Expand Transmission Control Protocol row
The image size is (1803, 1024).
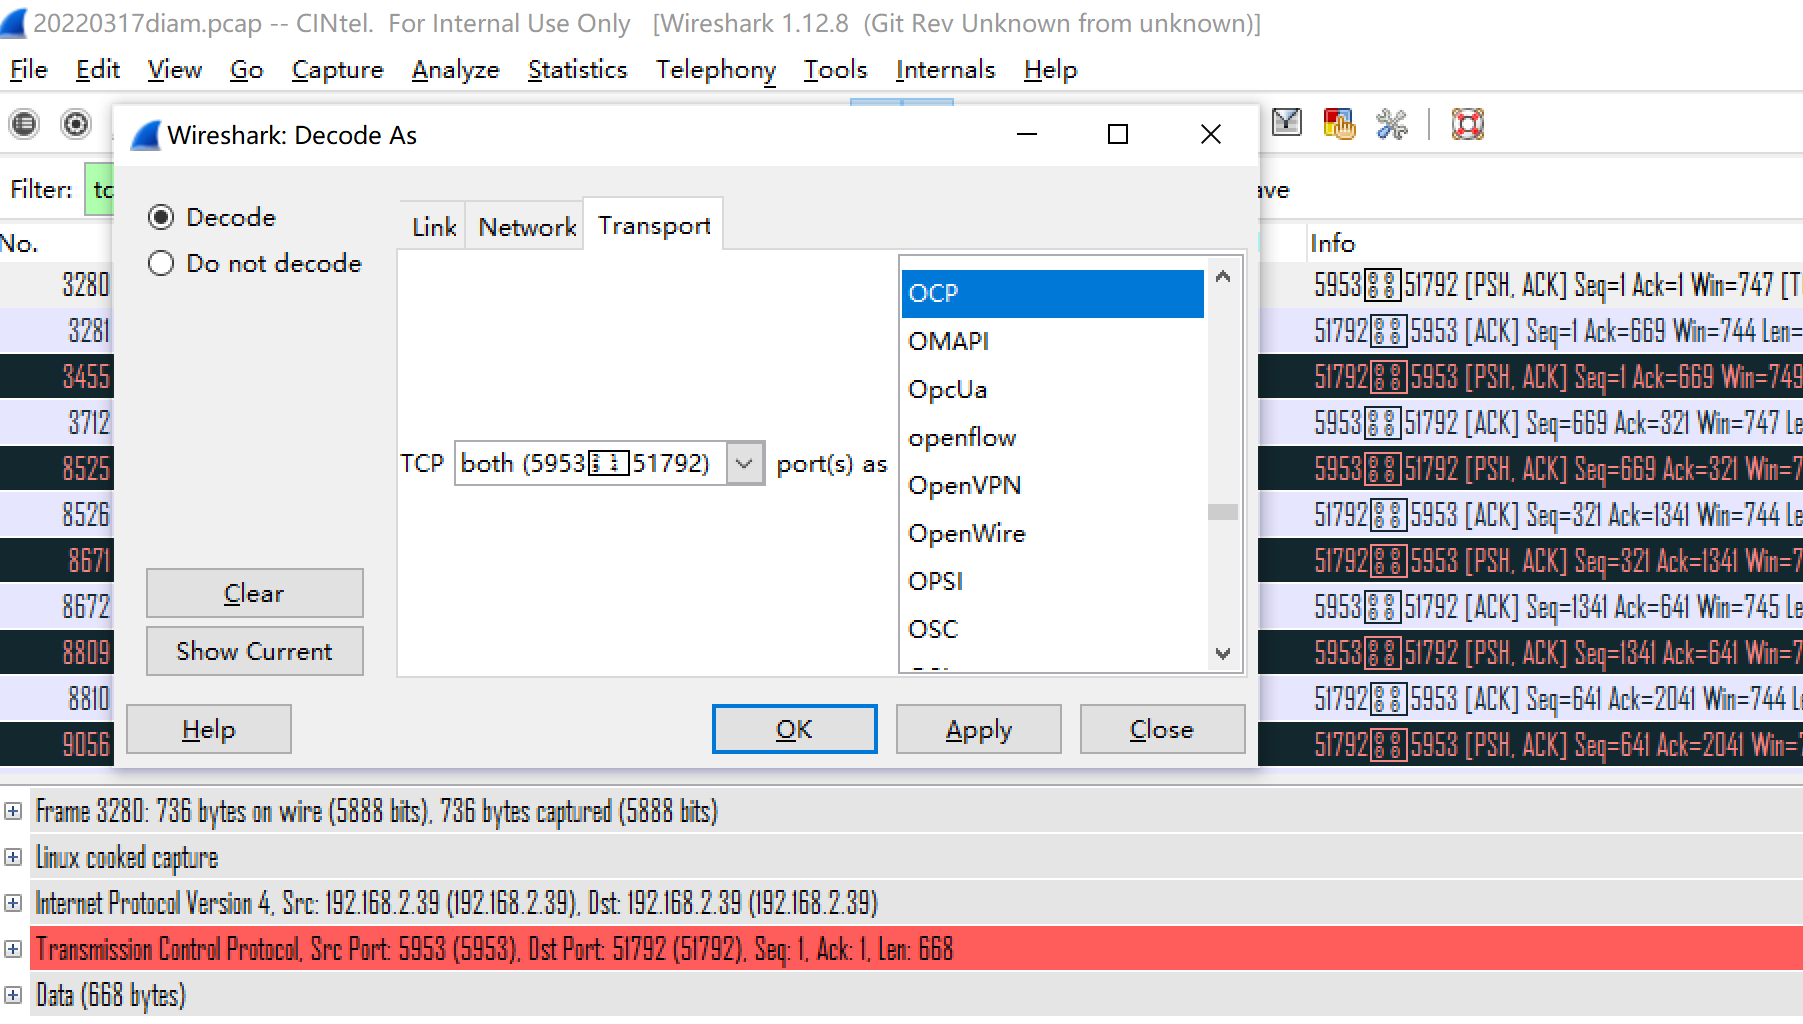[x=13, y=949]
